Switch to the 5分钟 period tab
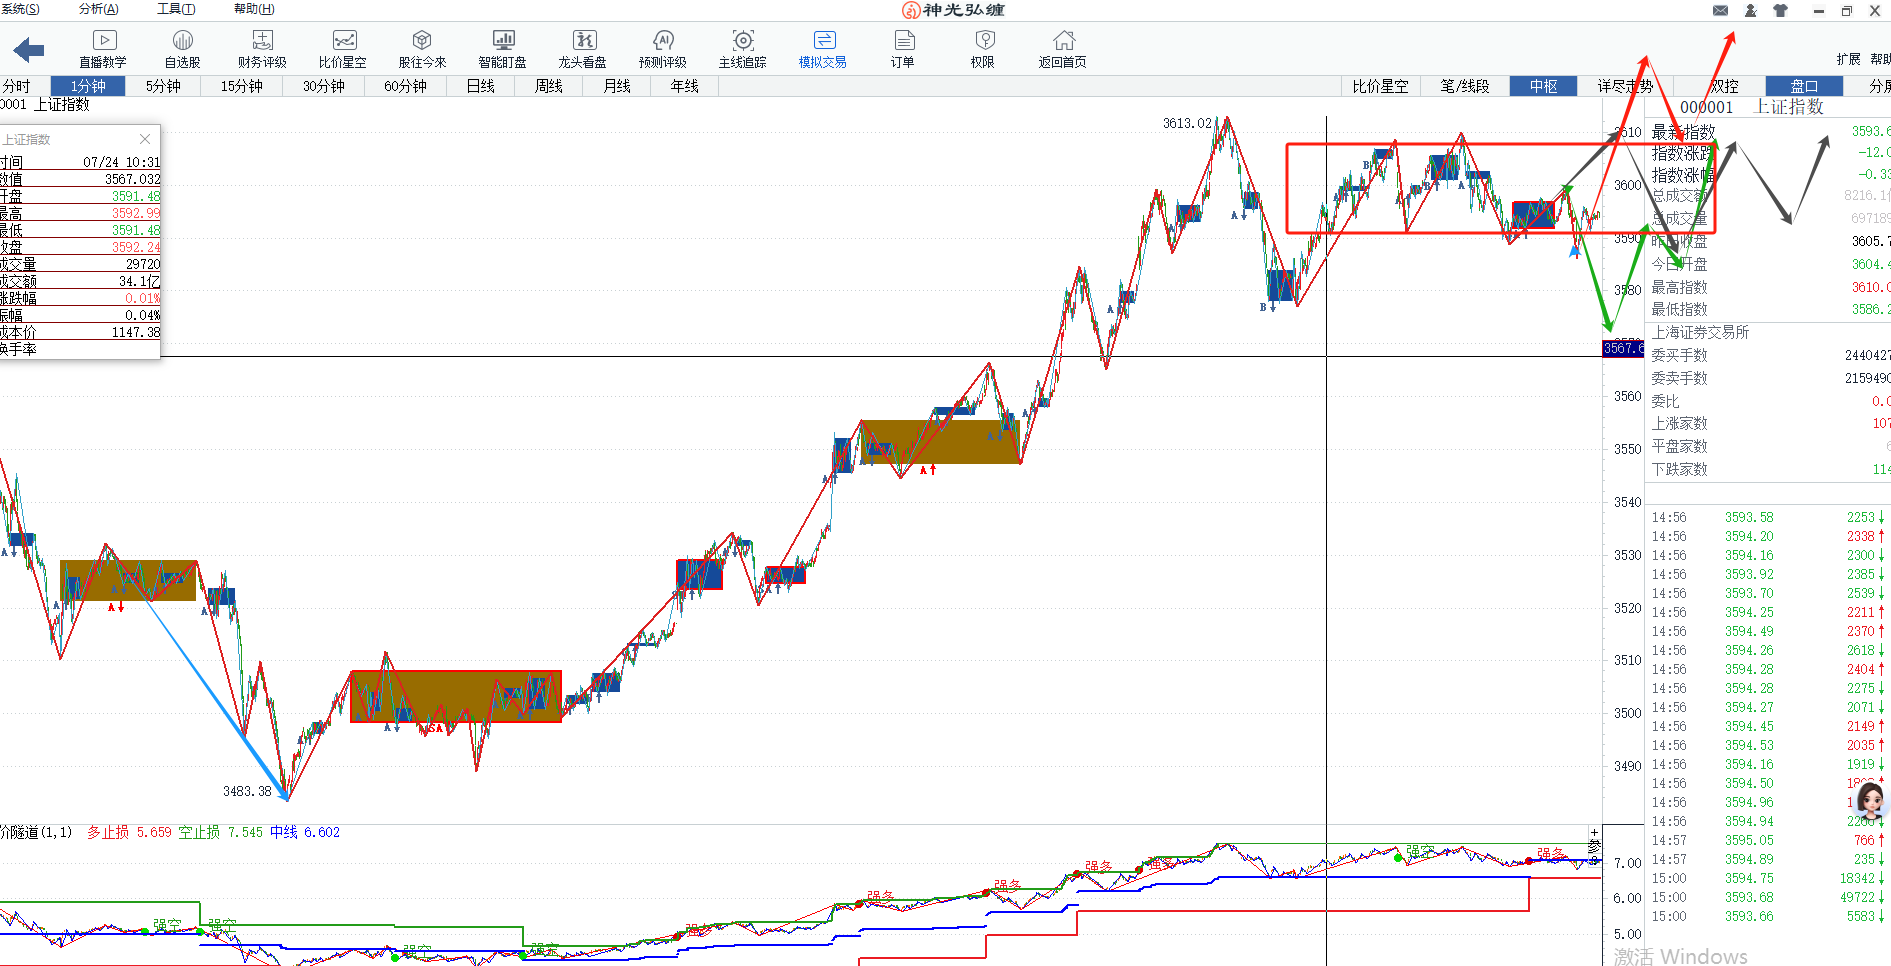 click(x=163, y=86)
